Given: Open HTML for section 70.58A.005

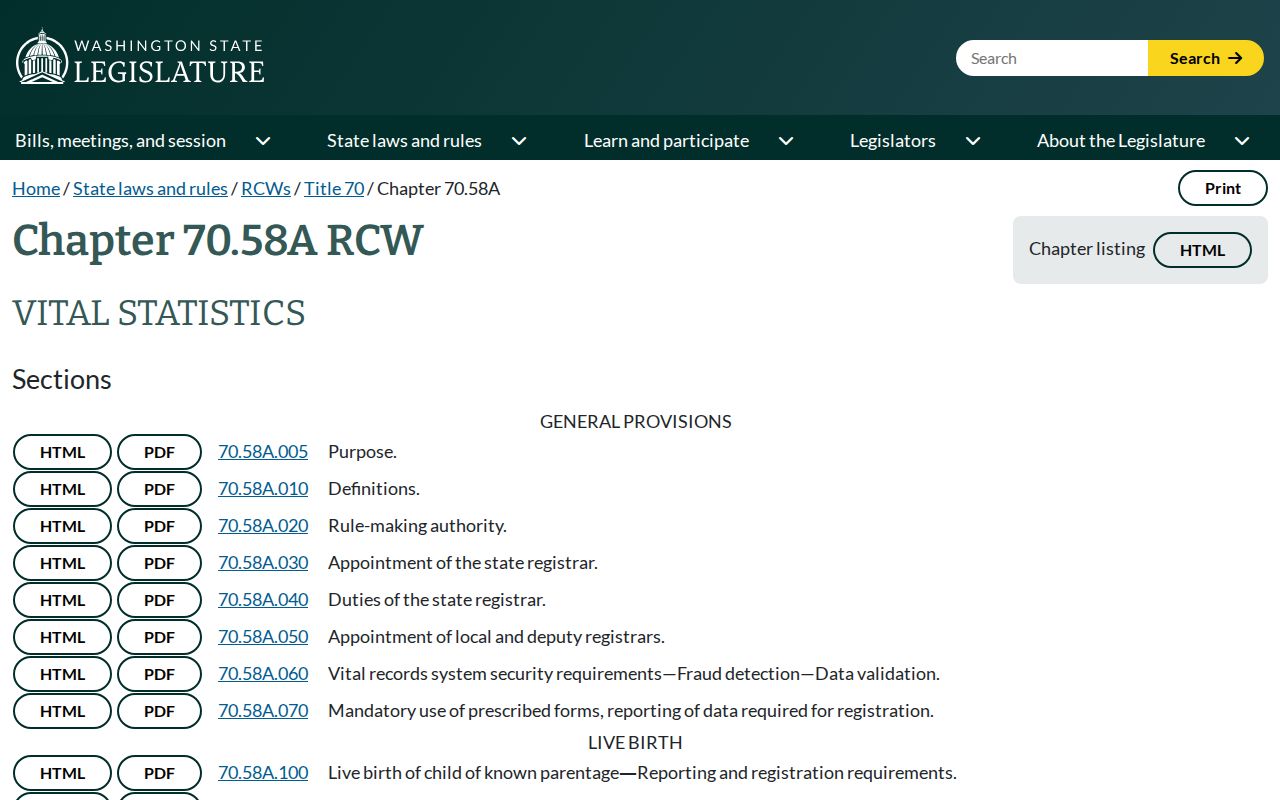Looking at the screenshot, I should [62, 452].
